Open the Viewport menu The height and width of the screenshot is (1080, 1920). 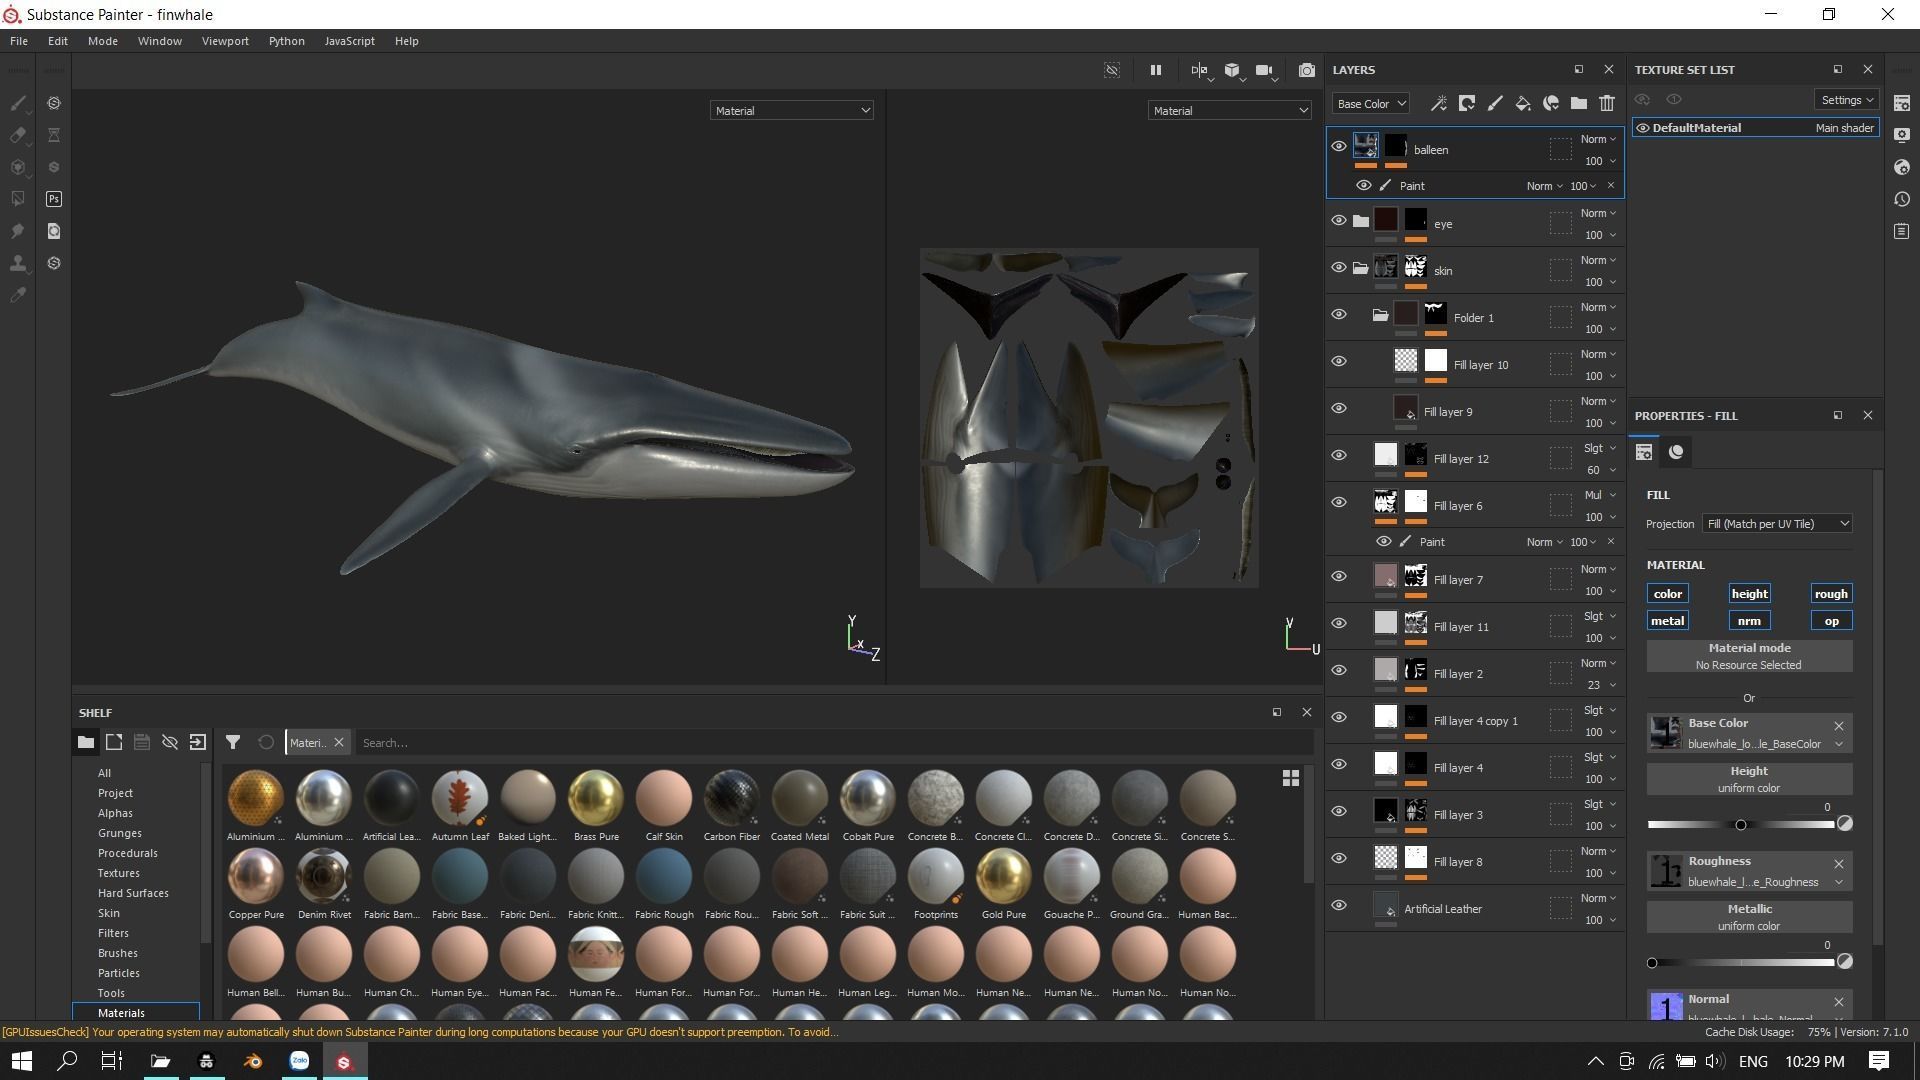224,41
